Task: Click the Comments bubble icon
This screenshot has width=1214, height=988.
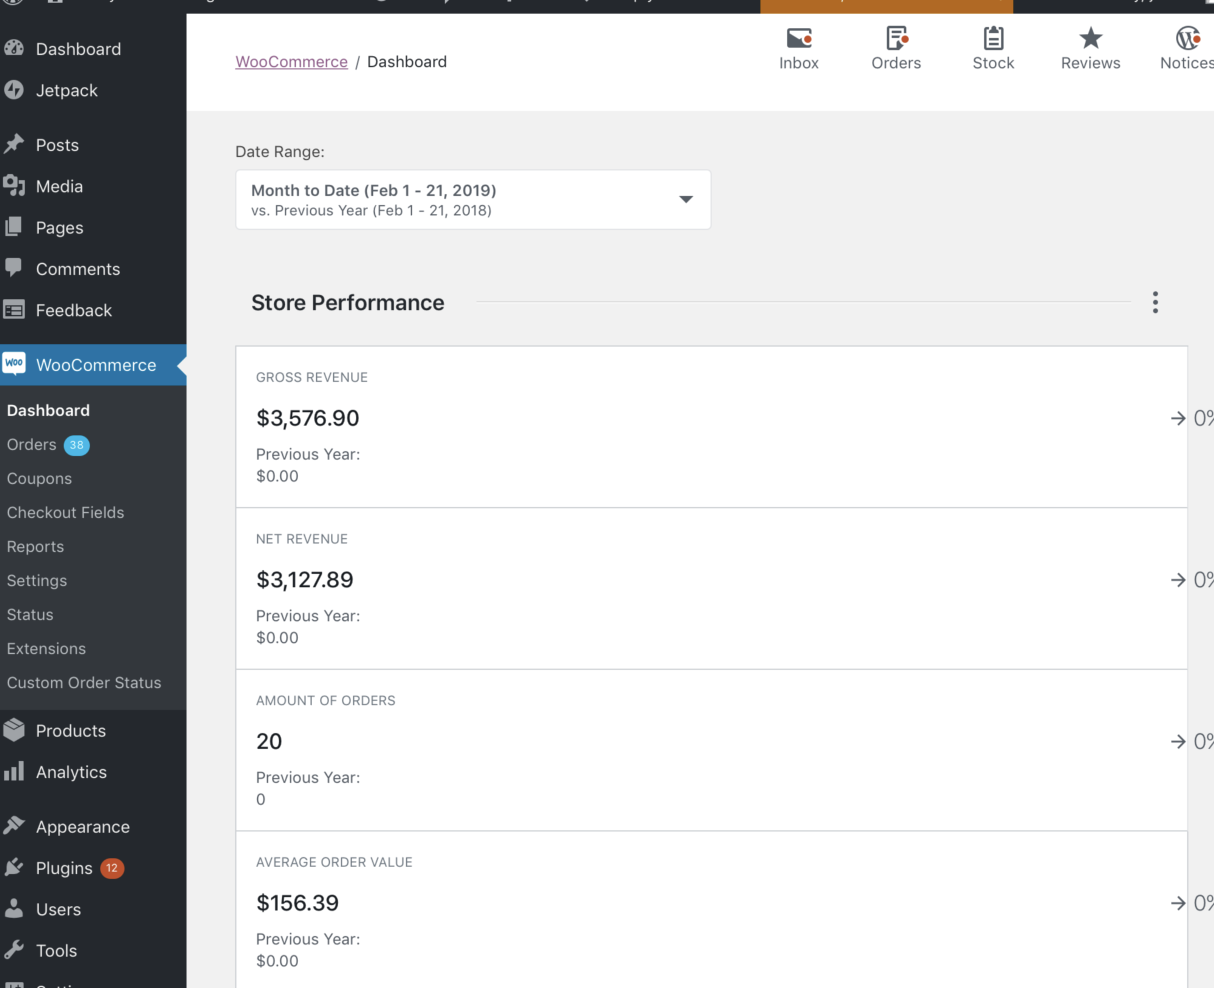Action: [14, 268]
